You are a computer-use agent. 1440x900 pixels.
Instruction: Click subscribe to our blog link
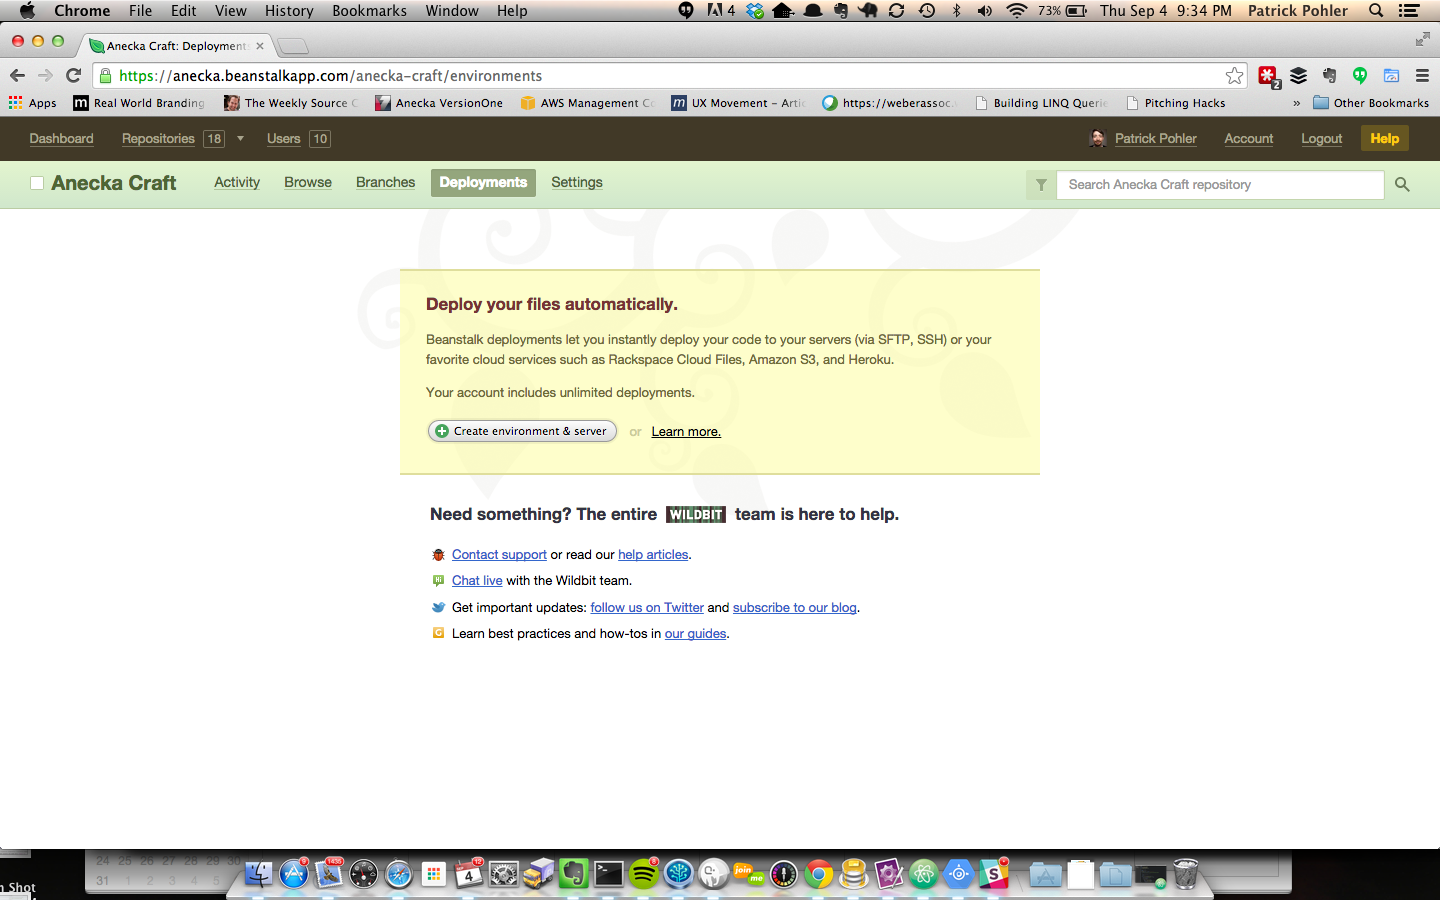tap(794, 607)
